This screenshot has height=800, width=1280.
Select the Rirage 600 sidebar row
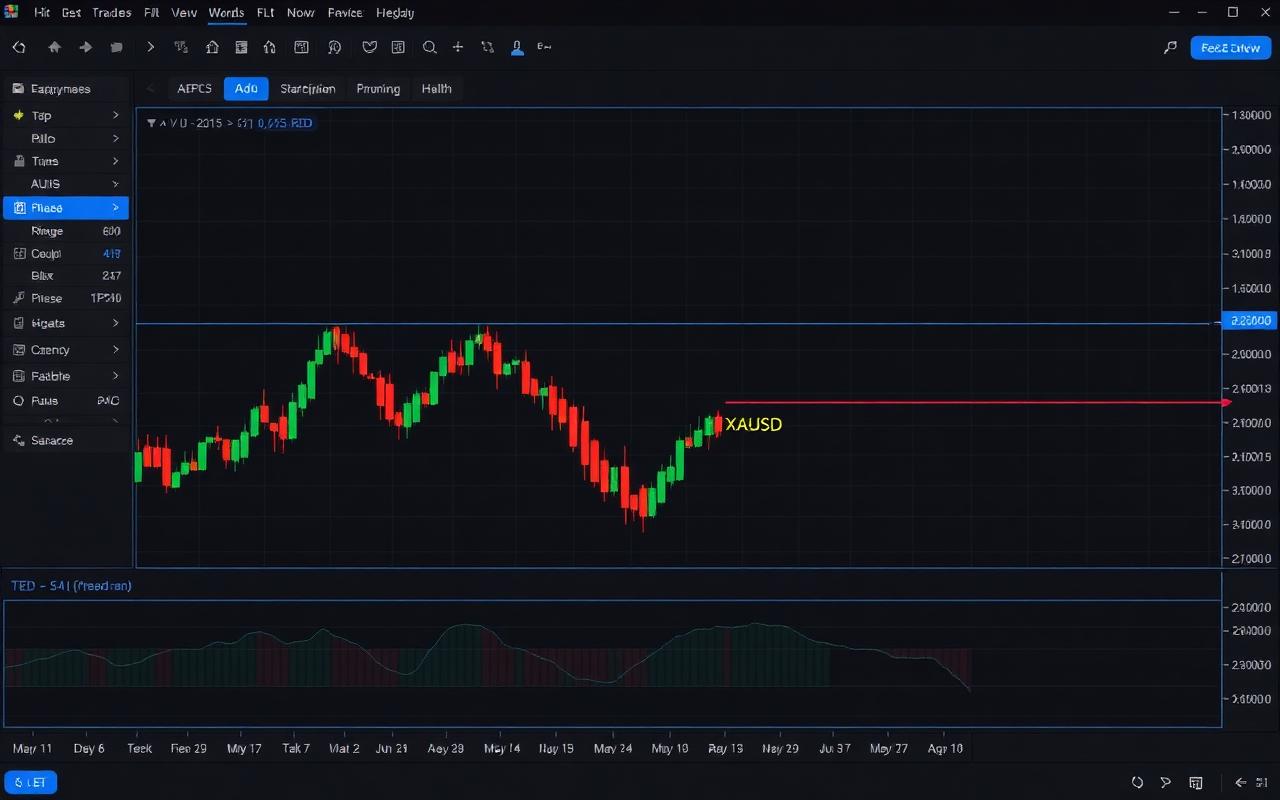(x=66, y=231)
